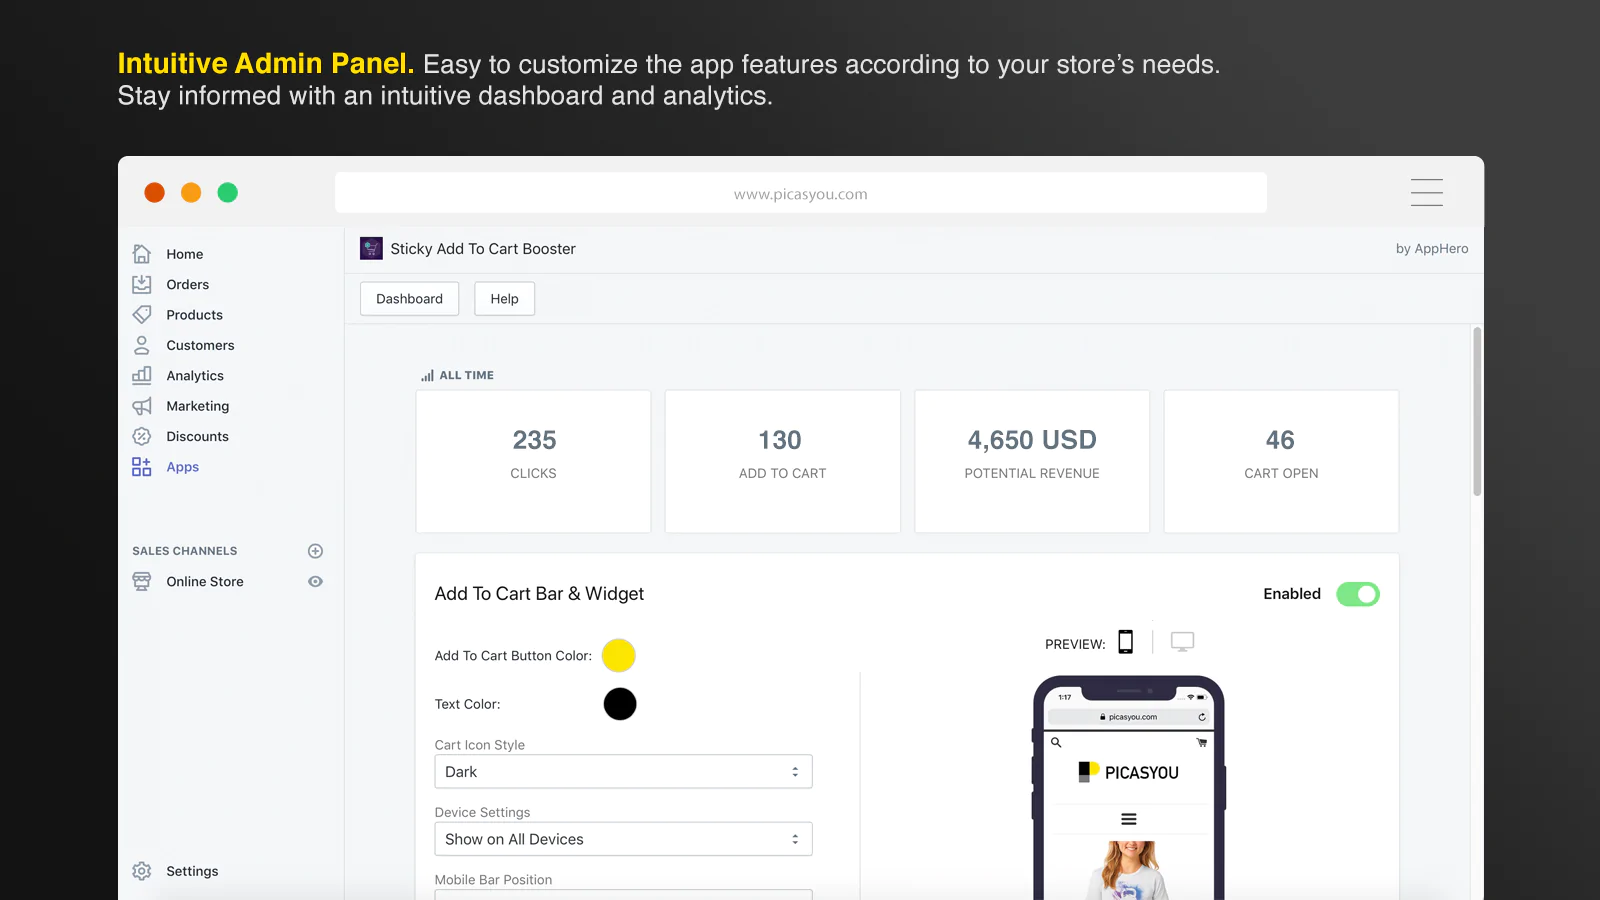1600x900 pixels.
Task: View Online Store using eye icon
Action: click(x=315, y=582)
